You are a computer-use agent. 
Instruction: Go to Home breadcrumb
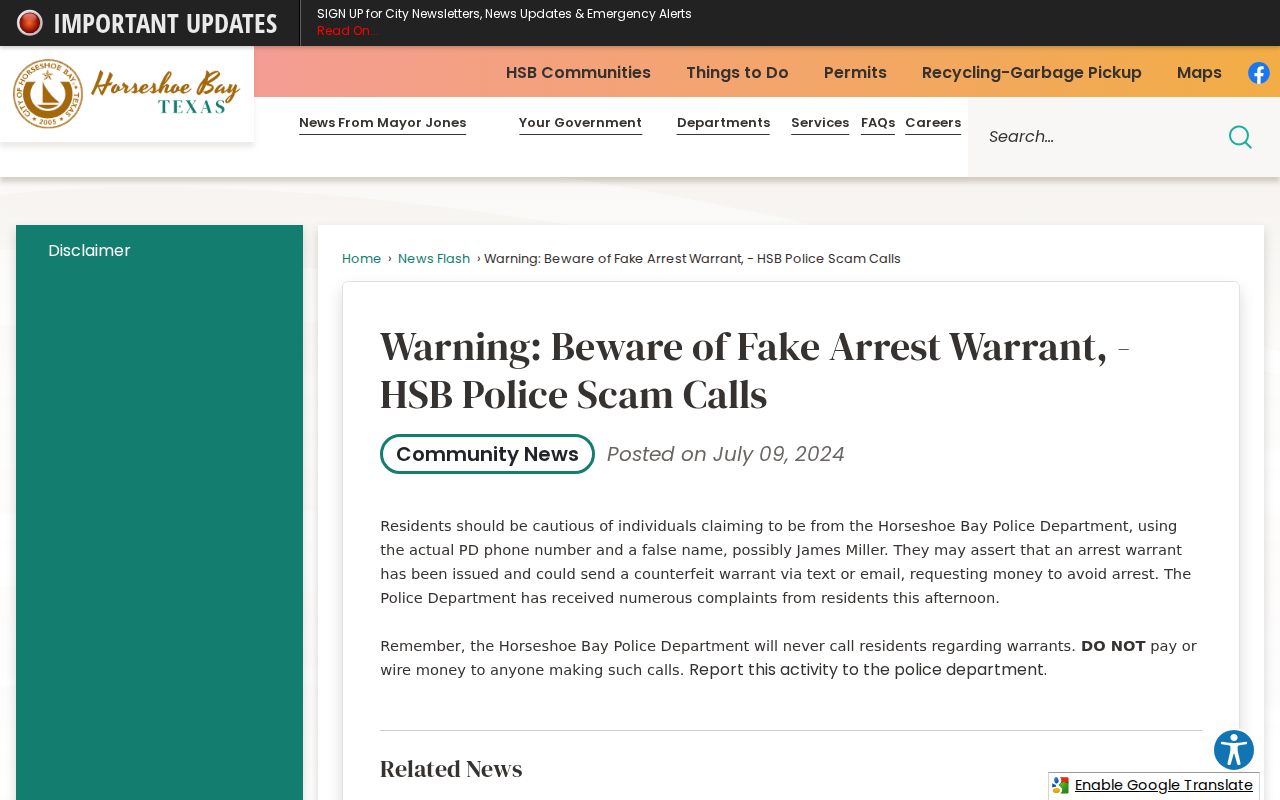tap(361, 259)
